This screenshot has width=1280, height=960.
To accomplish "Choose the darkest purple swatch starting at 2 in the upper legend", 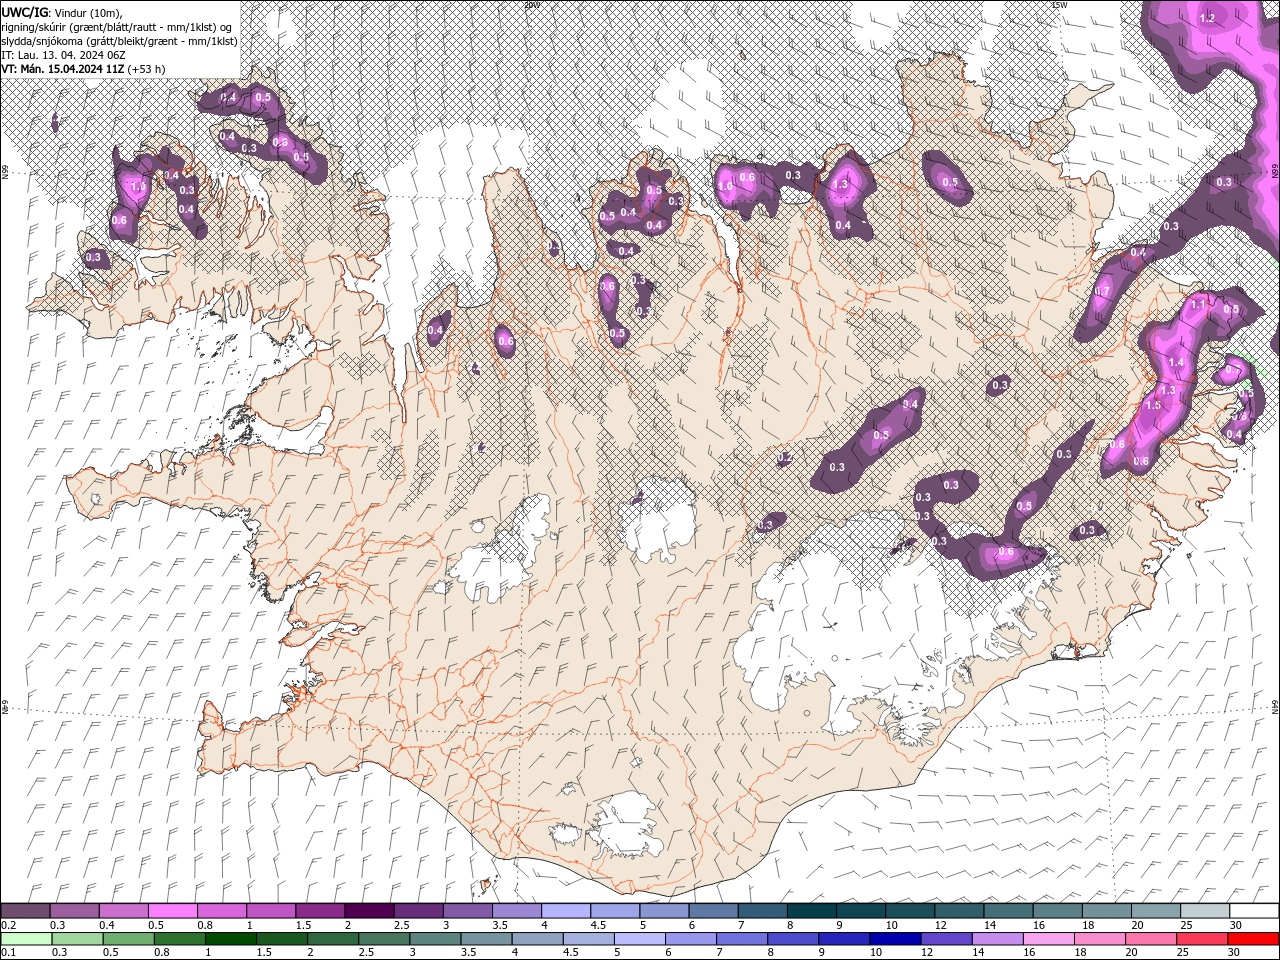I will 369,911.
